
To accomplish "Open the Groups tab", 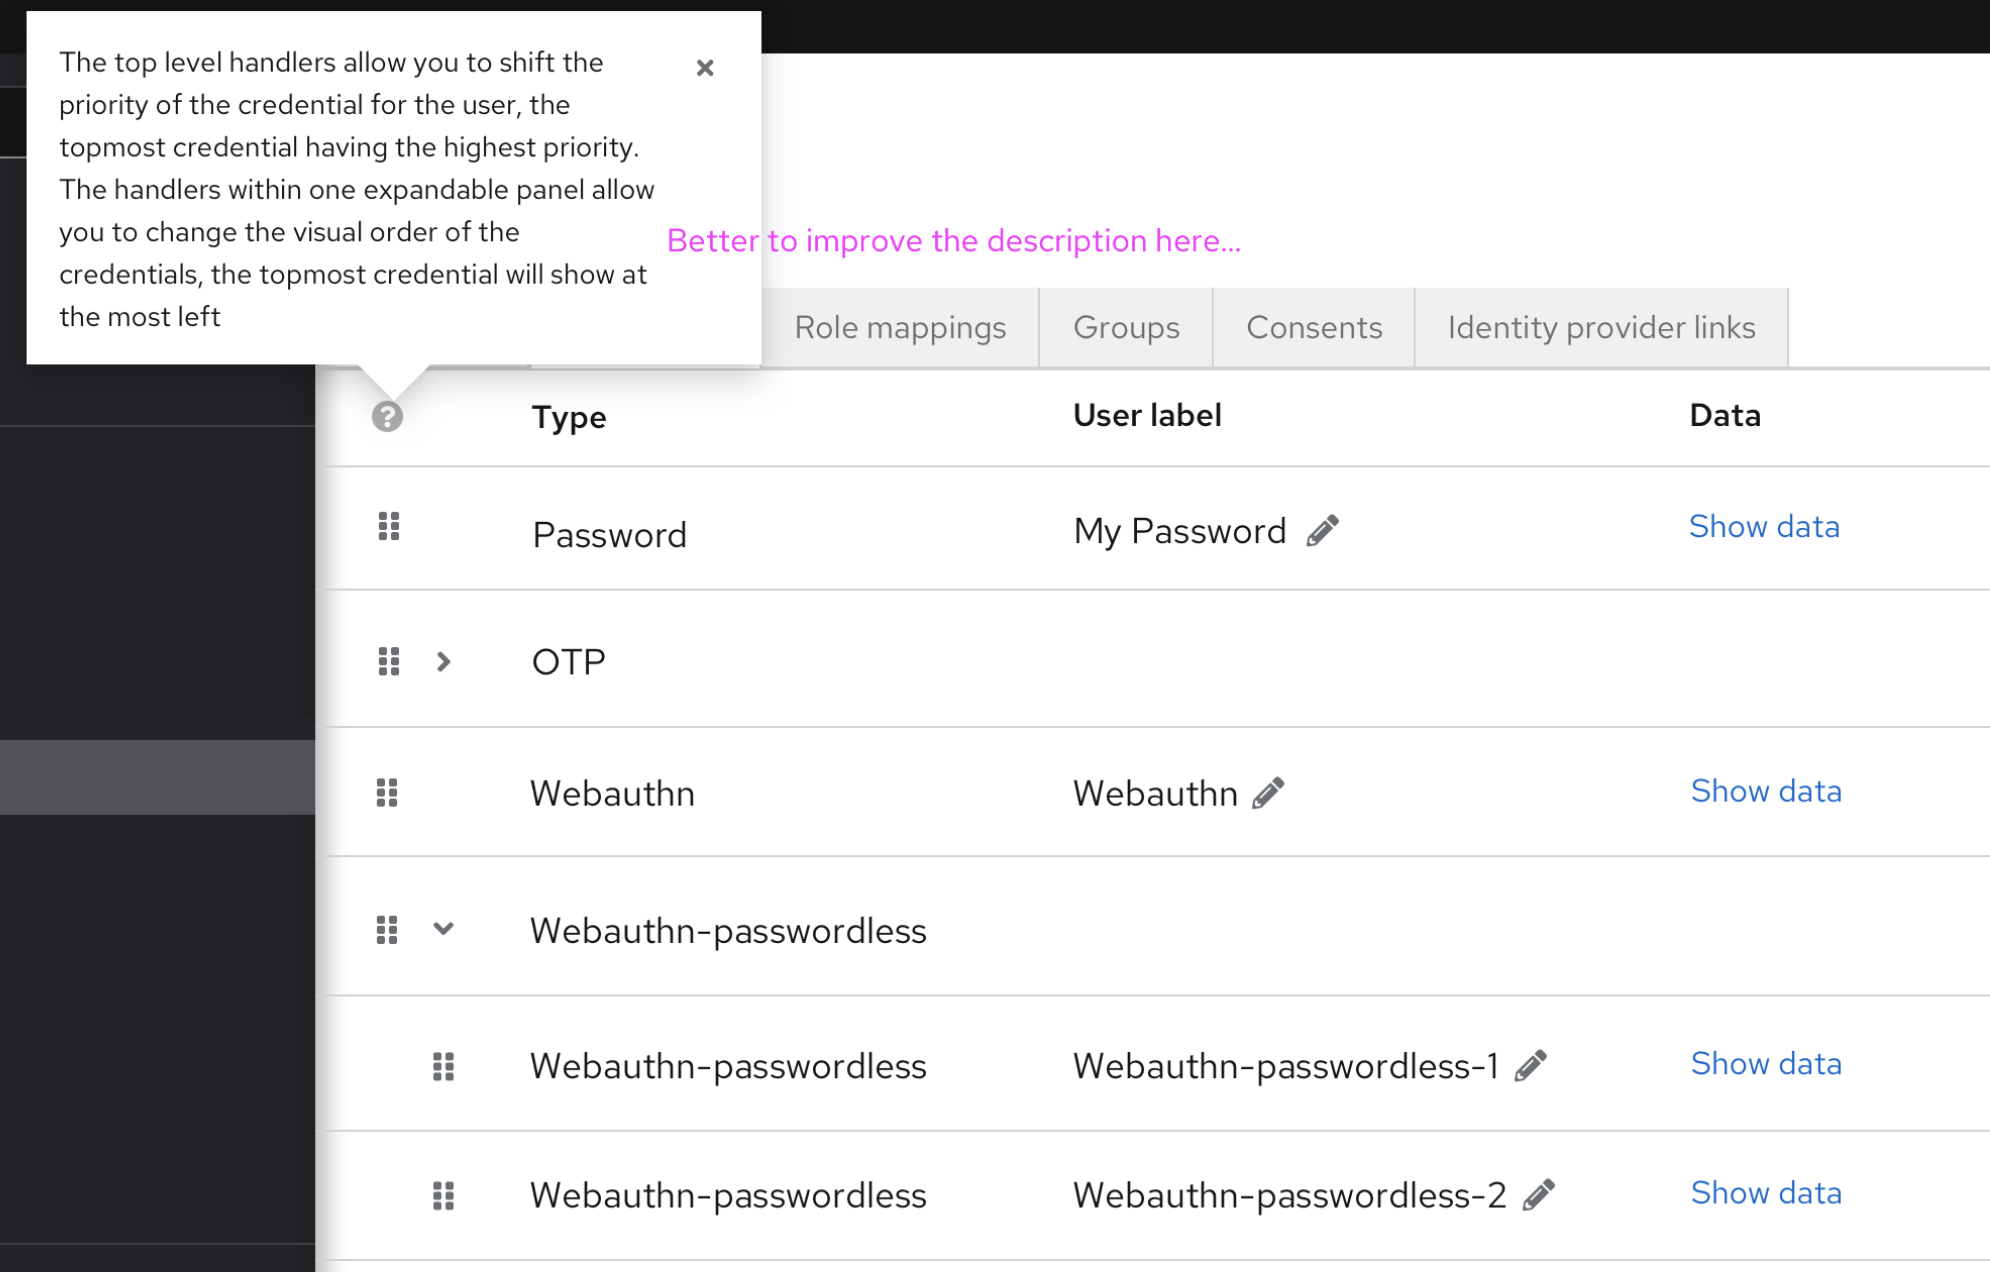I will point(1125,327).
